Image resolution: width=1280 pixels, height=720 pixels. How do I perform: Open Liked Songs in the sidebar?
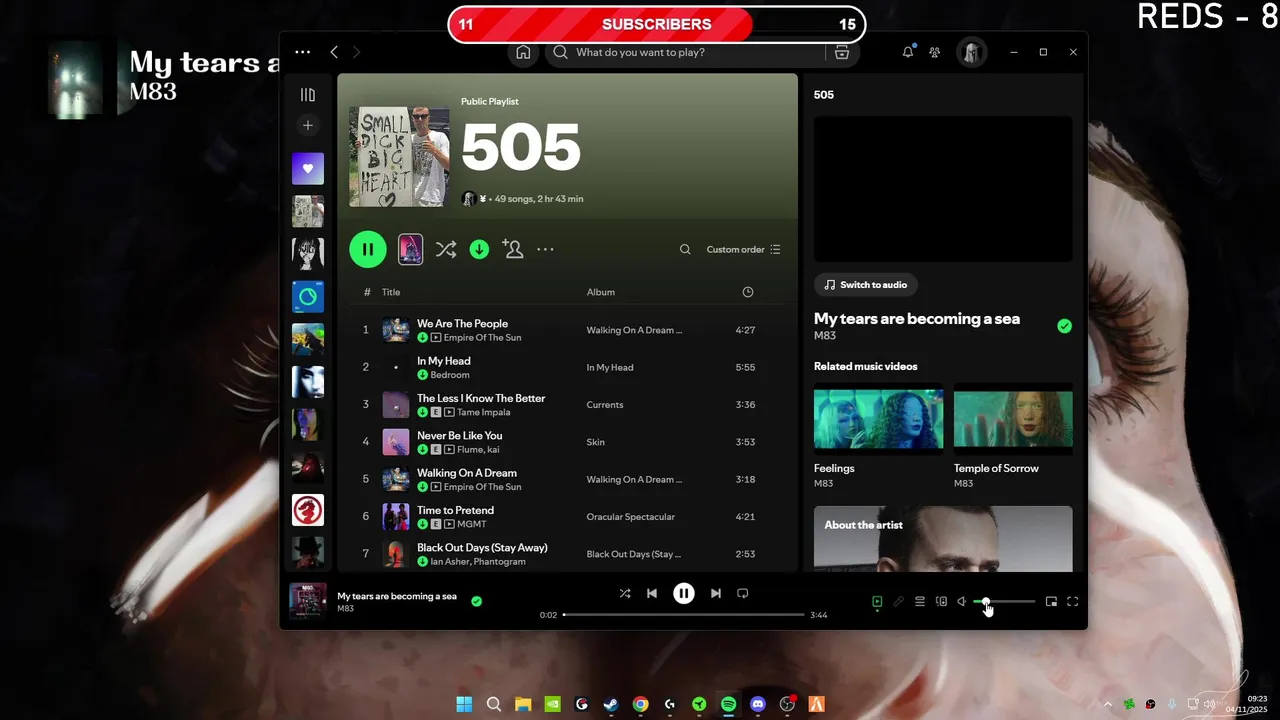(x=308, y=169)
